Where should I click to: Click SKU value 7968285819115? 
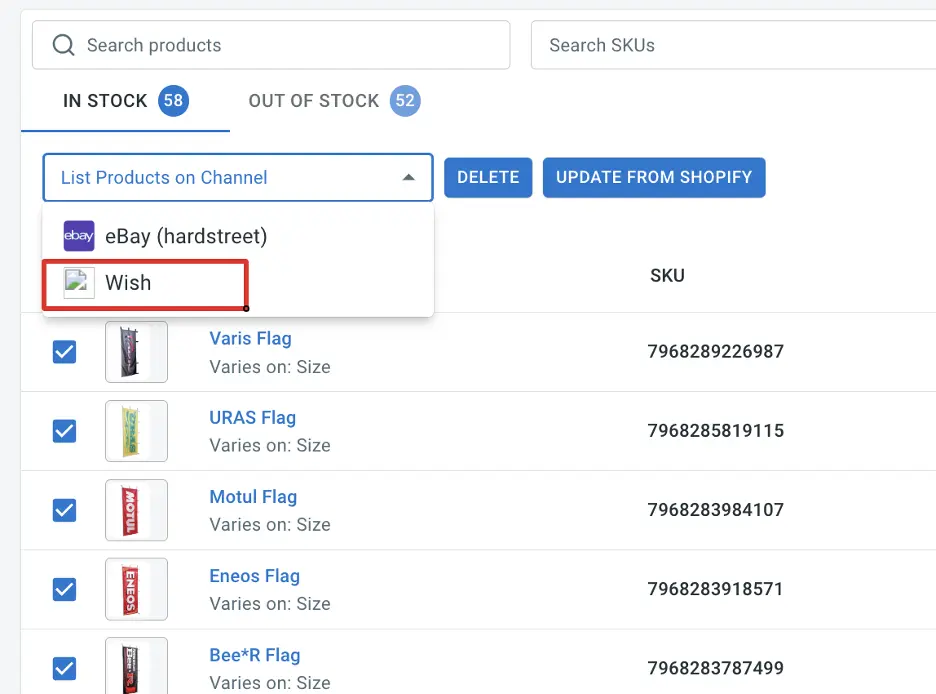715,431
